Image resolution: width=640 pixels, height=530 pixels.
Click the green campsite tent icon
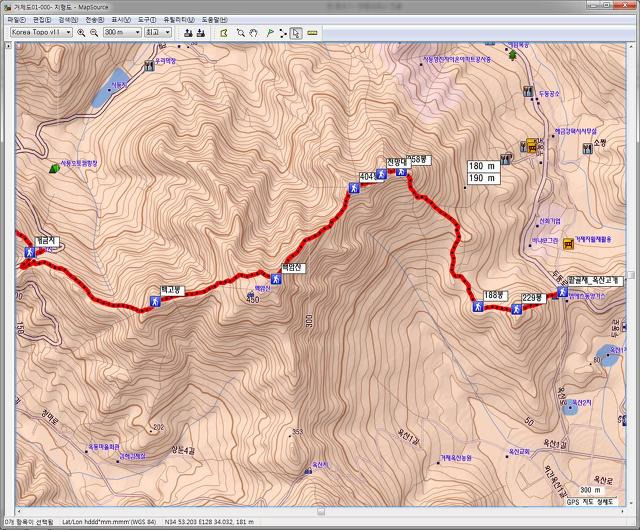[x=54, y=168]
